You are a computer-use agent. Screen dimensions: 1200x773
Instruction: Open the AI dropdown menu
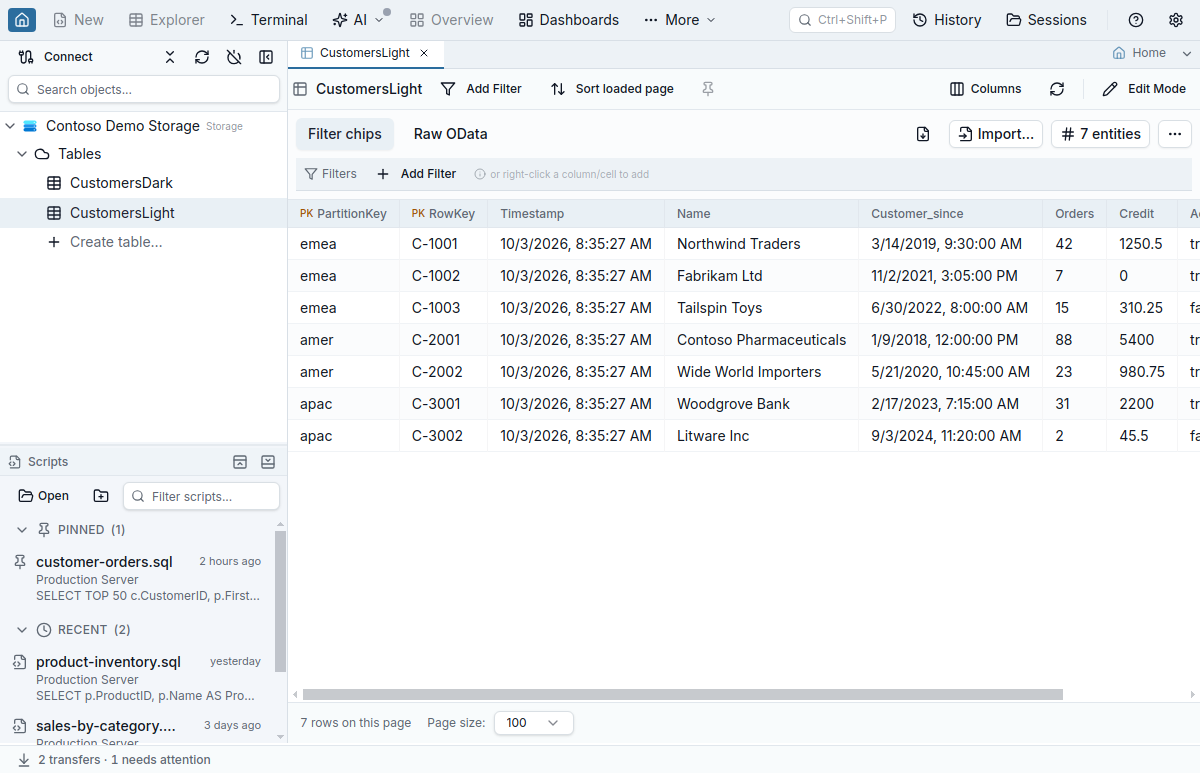[357, 20]
